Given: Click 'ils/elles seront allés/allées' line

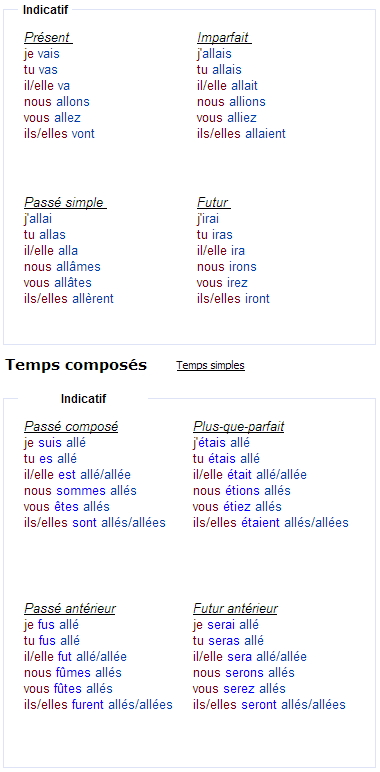Looking at the screenshot, I should click(269, 705).
